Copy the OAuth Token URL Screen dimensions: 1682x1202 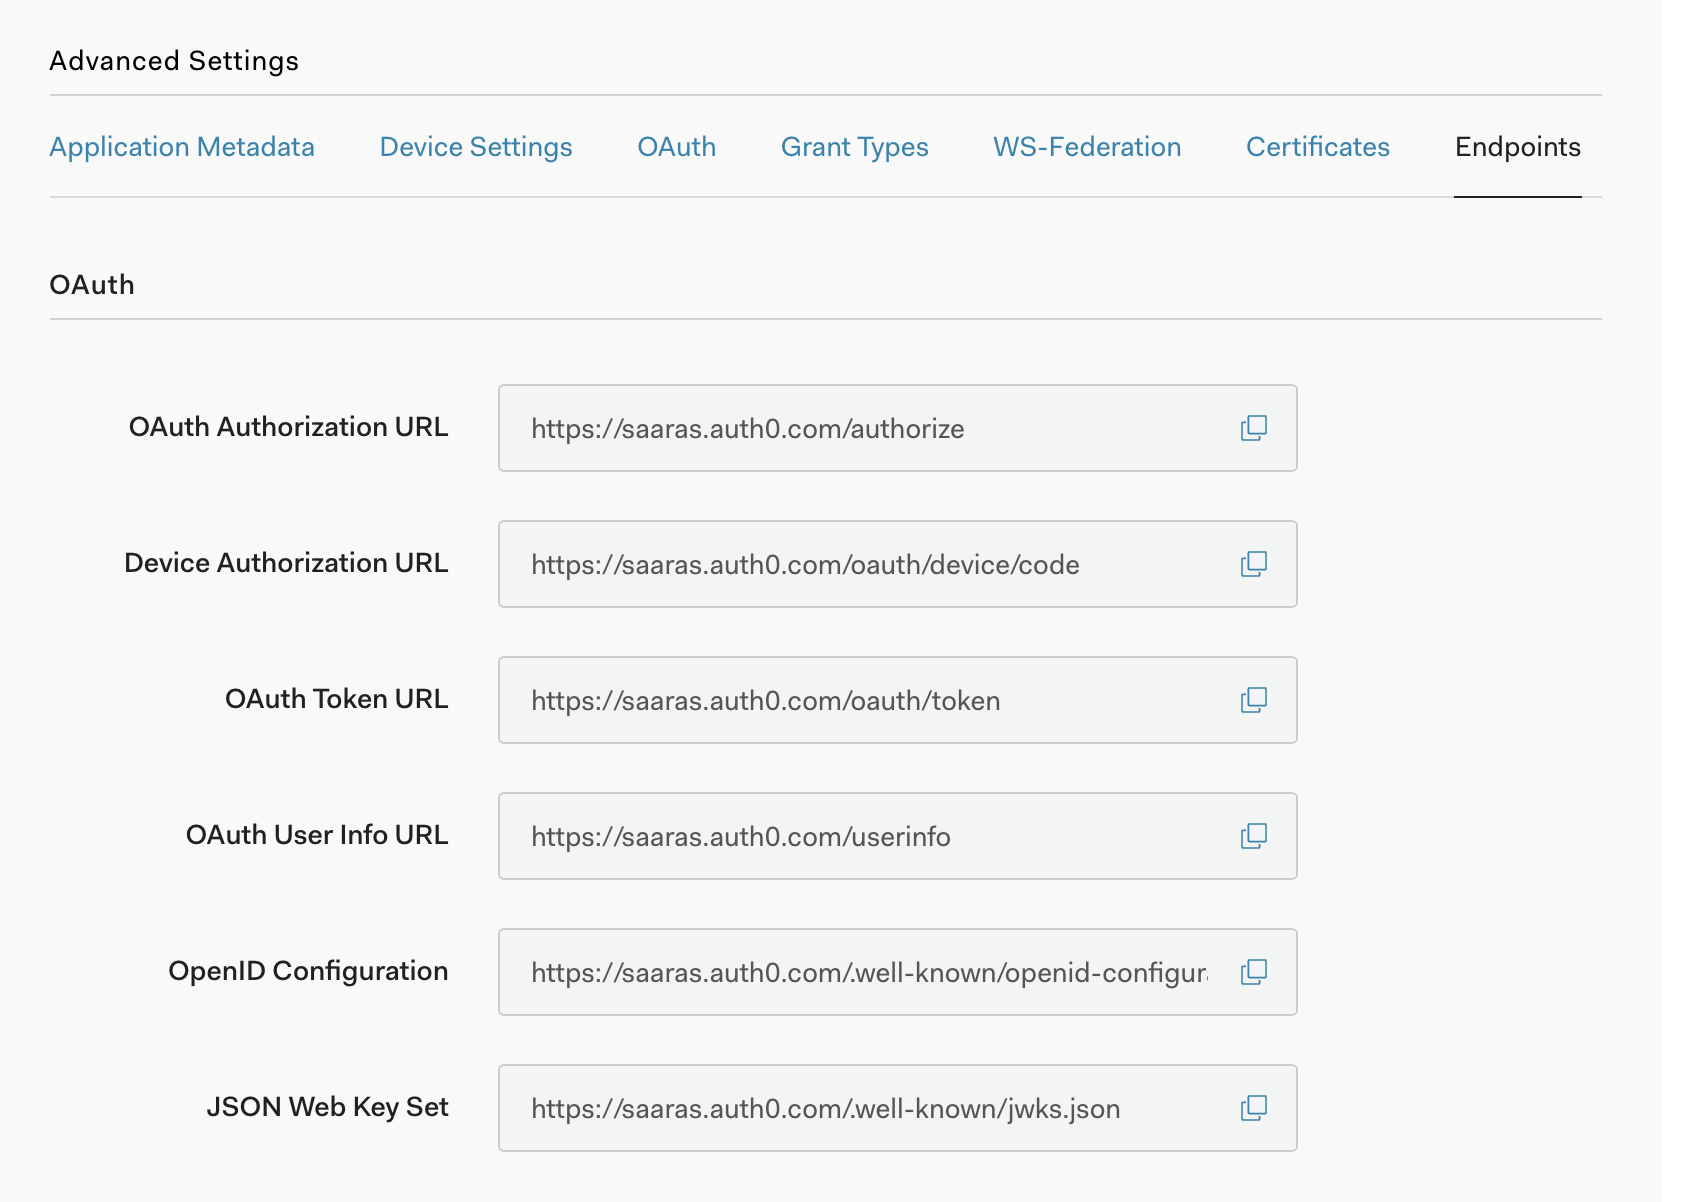tap(1253, 700)
